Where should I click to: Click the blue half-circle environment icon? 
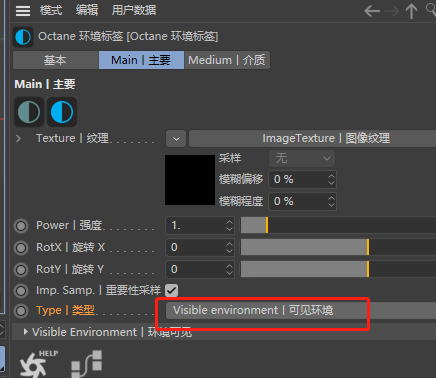point(62,112)
